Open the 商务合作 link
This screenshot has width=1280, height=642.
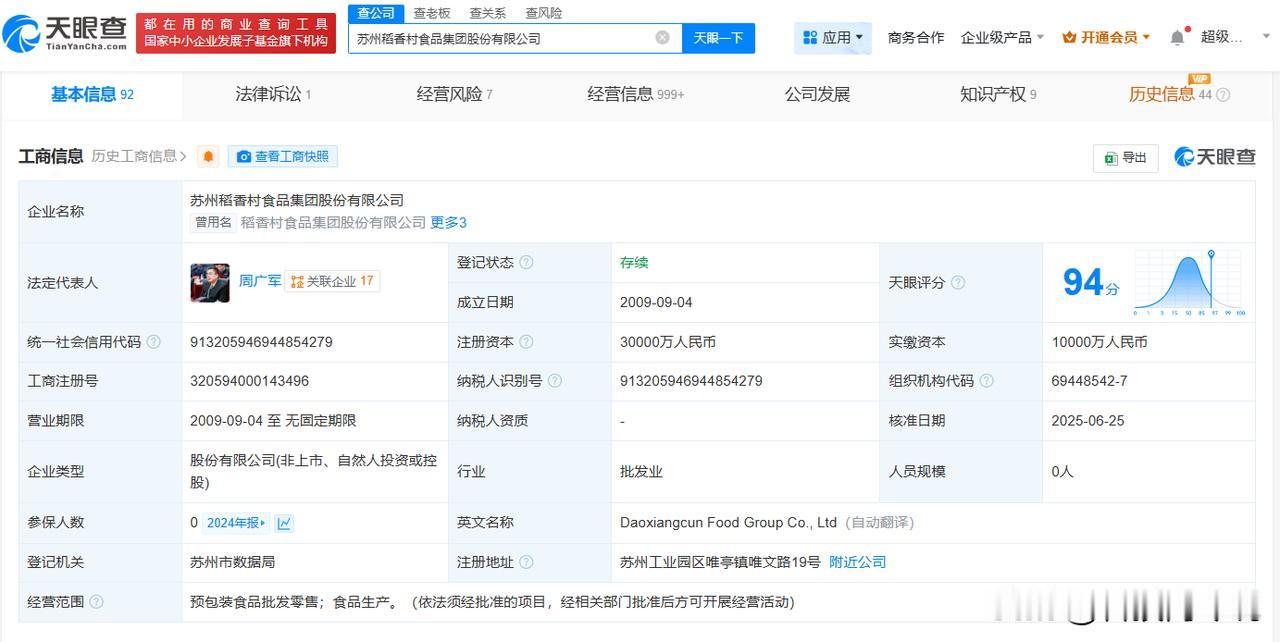(x=916, y=38)
